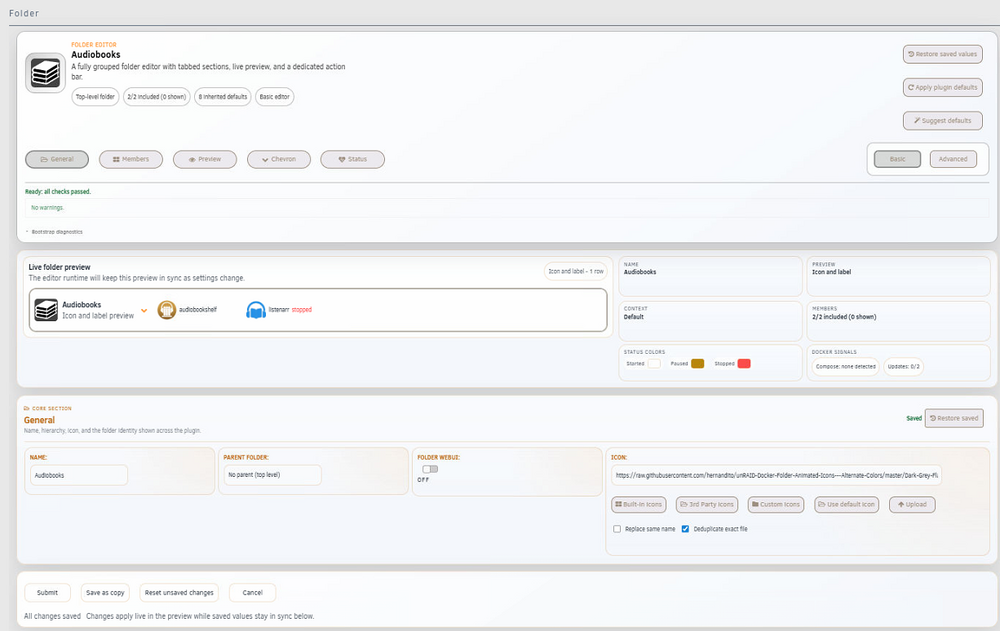Click Restore saved values button
1000x631 pixels.
(943, 54)
